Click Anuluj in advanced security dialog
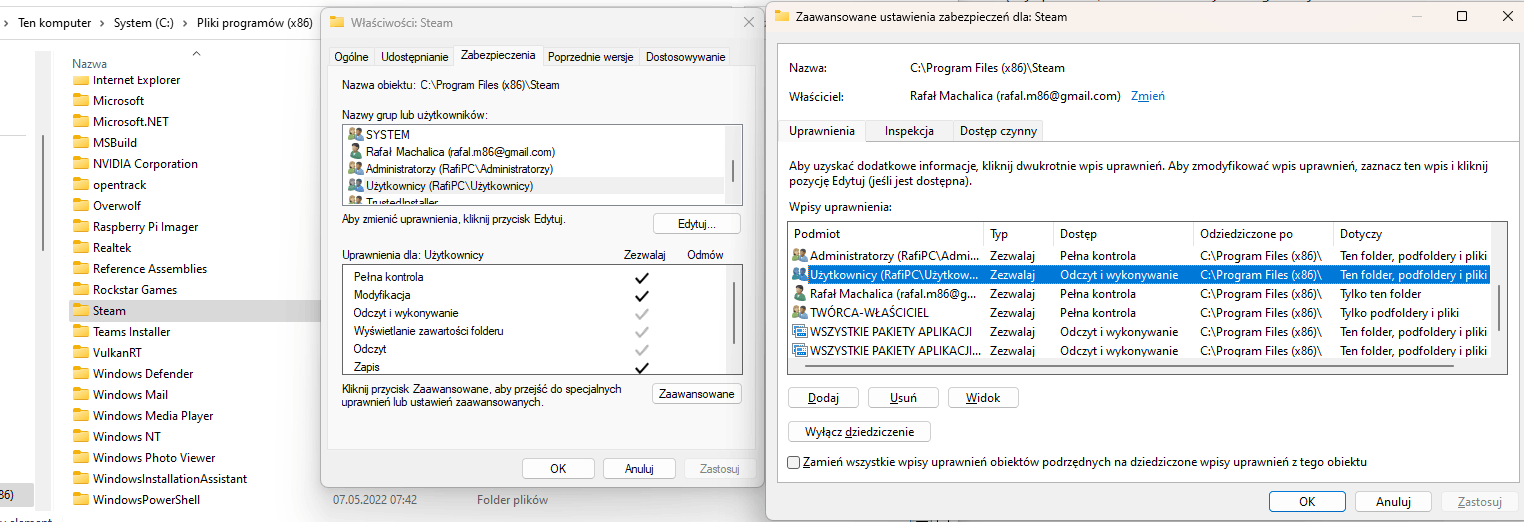Viewport: 1524px width, 522px height. [x=1393, y=502]
